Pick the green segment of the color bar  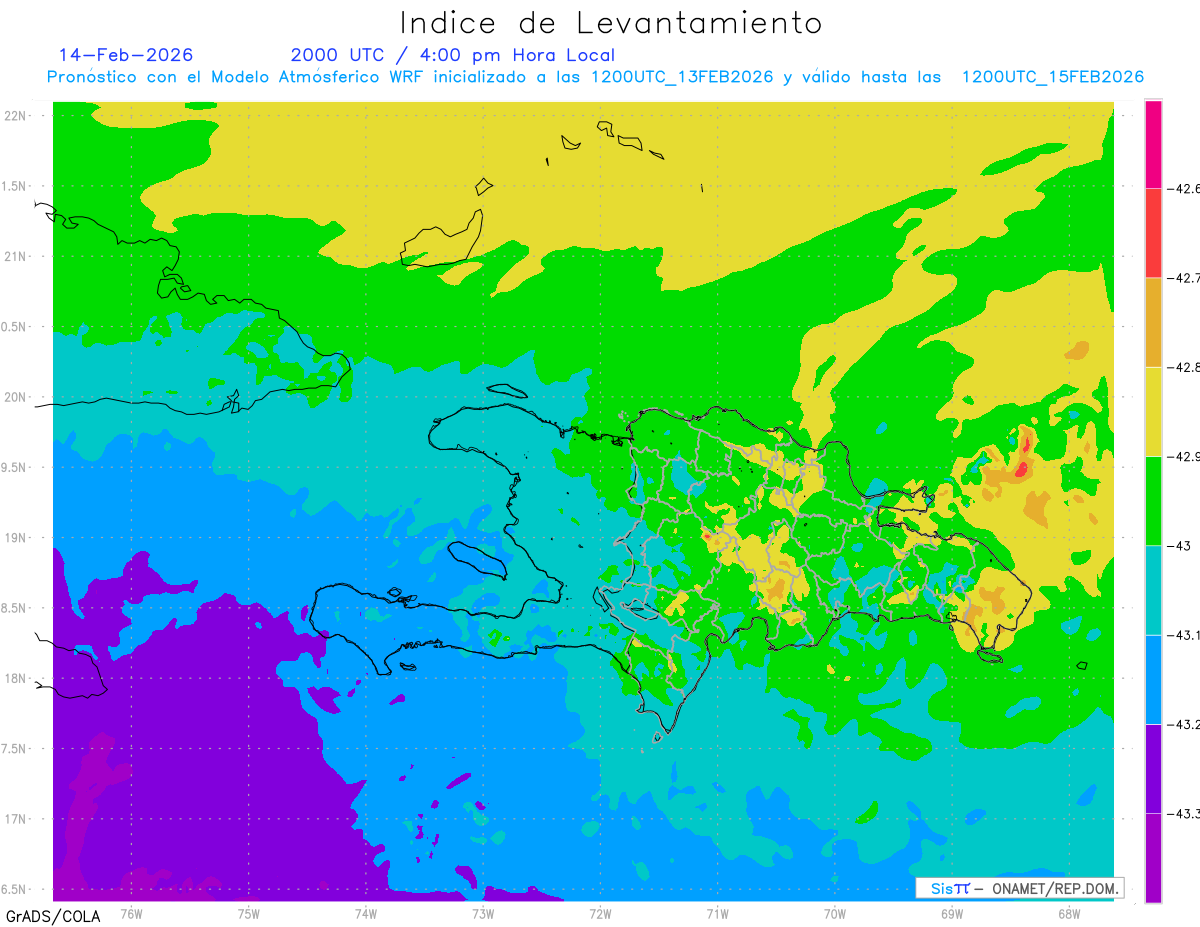click(x=1153, y=500)
